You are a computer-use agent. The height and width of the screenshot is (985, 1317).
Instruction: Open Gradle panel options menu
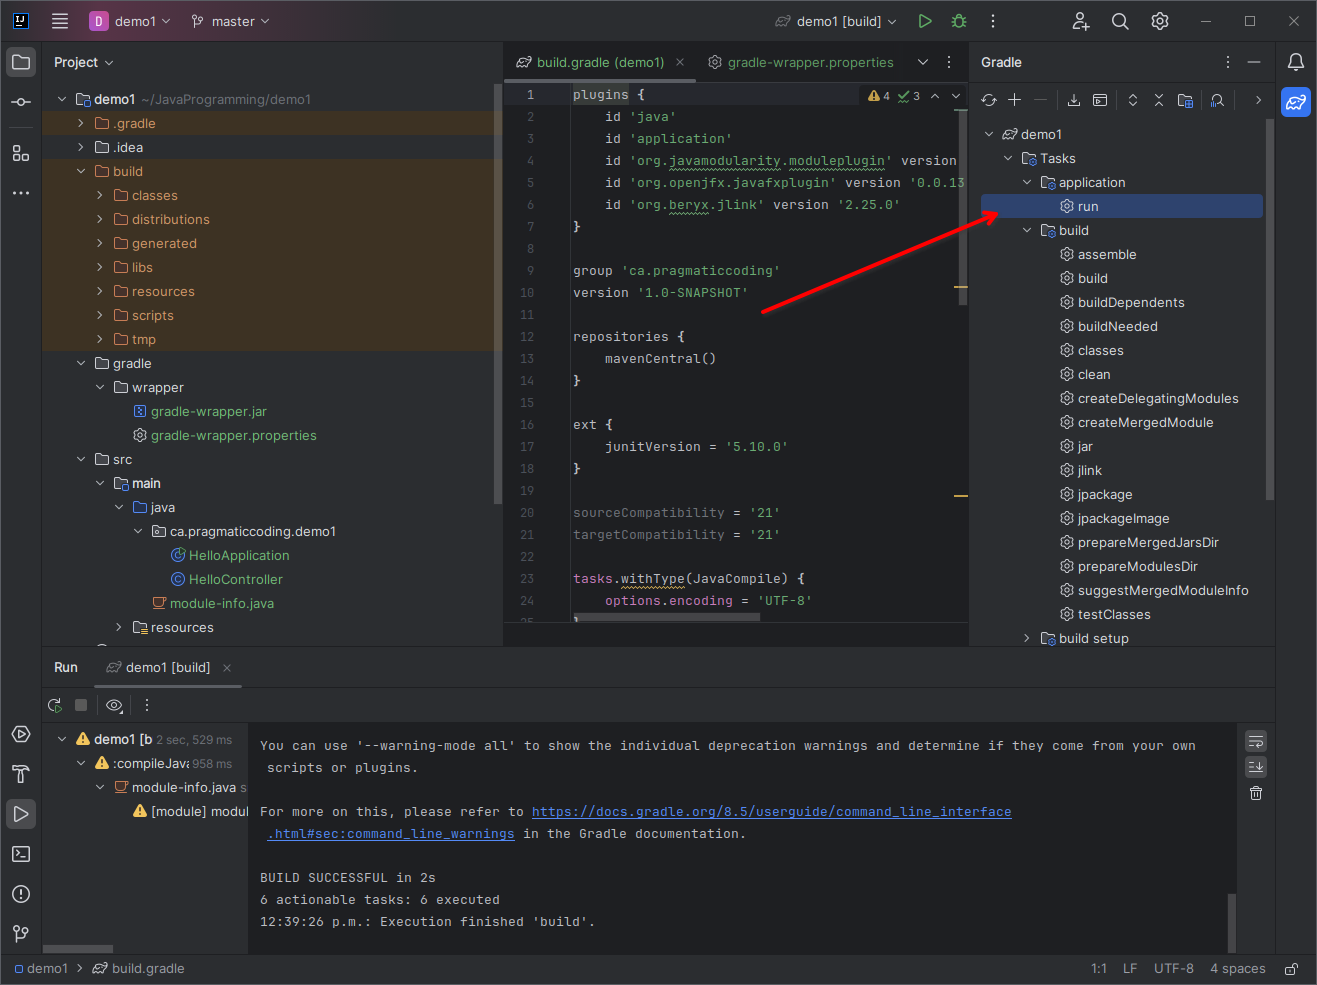[x=1228, y=62]
